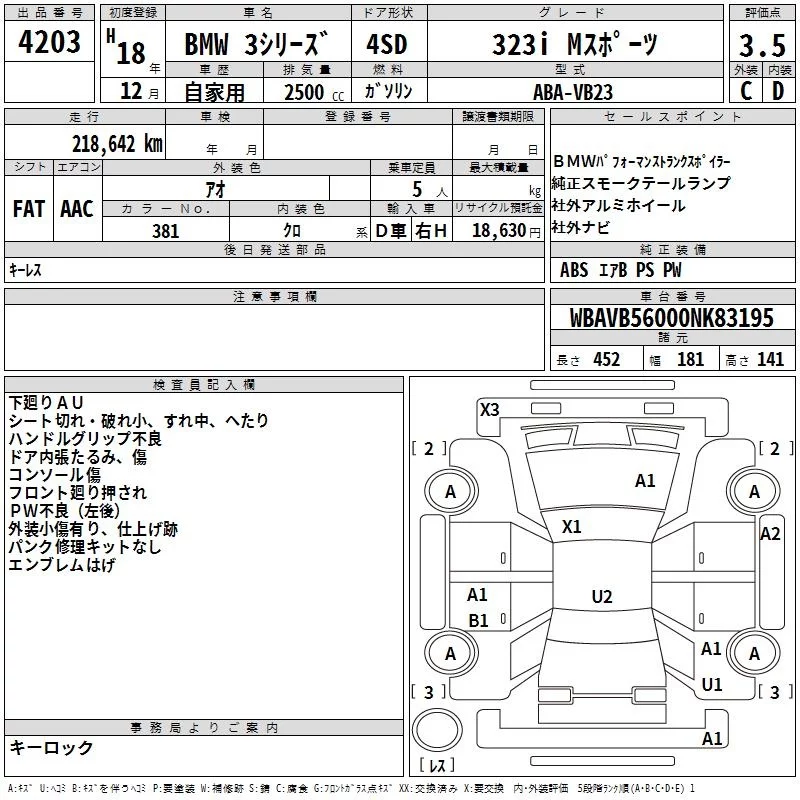Select the BMW performance trunk spoiler line
Screen dimensions: 800x800
642,162
